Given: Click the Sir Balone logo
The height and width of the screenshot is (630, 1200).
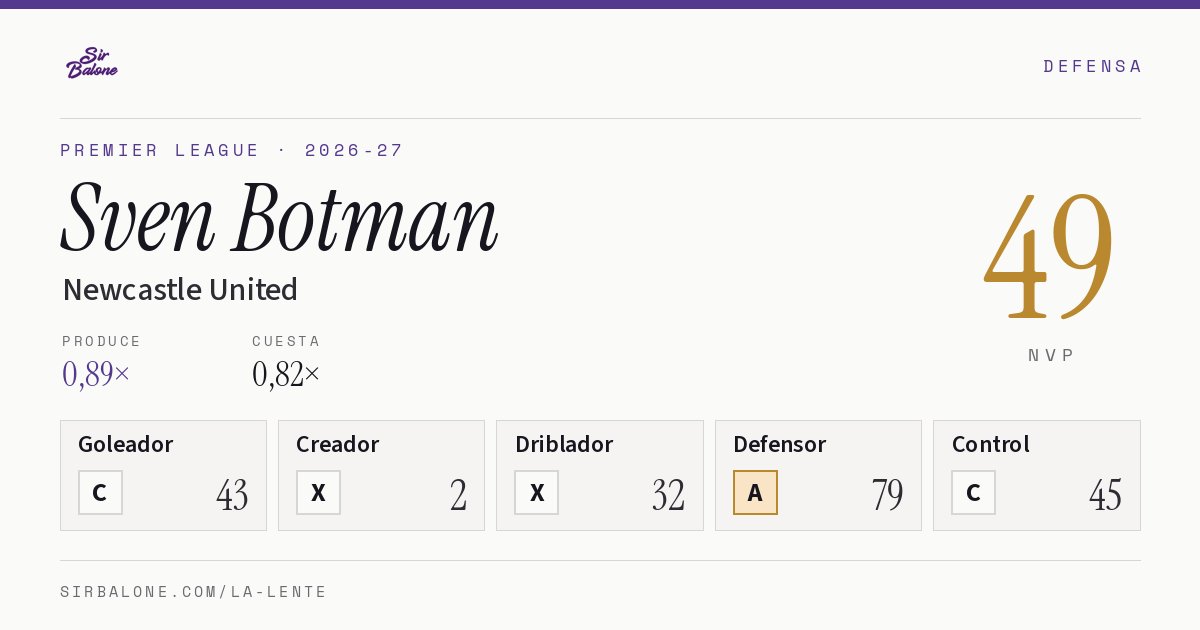Looking at the screenshot, I should tap(92, 63).
